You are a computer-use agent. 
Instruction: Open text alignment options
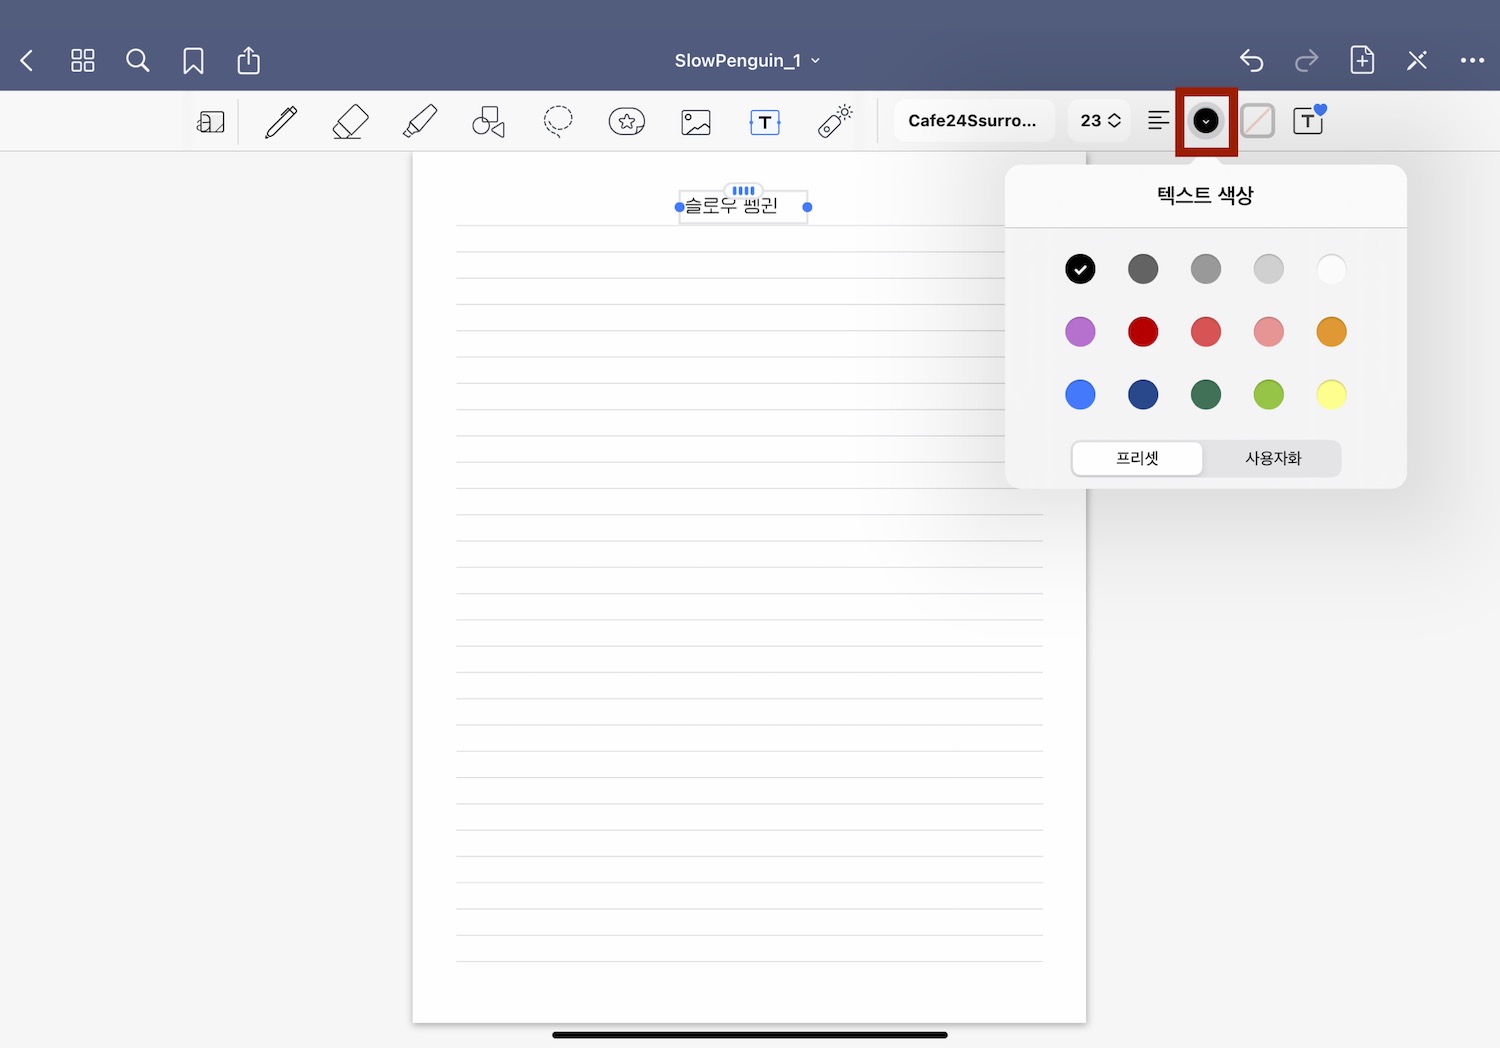click(x=1158, y=121)
